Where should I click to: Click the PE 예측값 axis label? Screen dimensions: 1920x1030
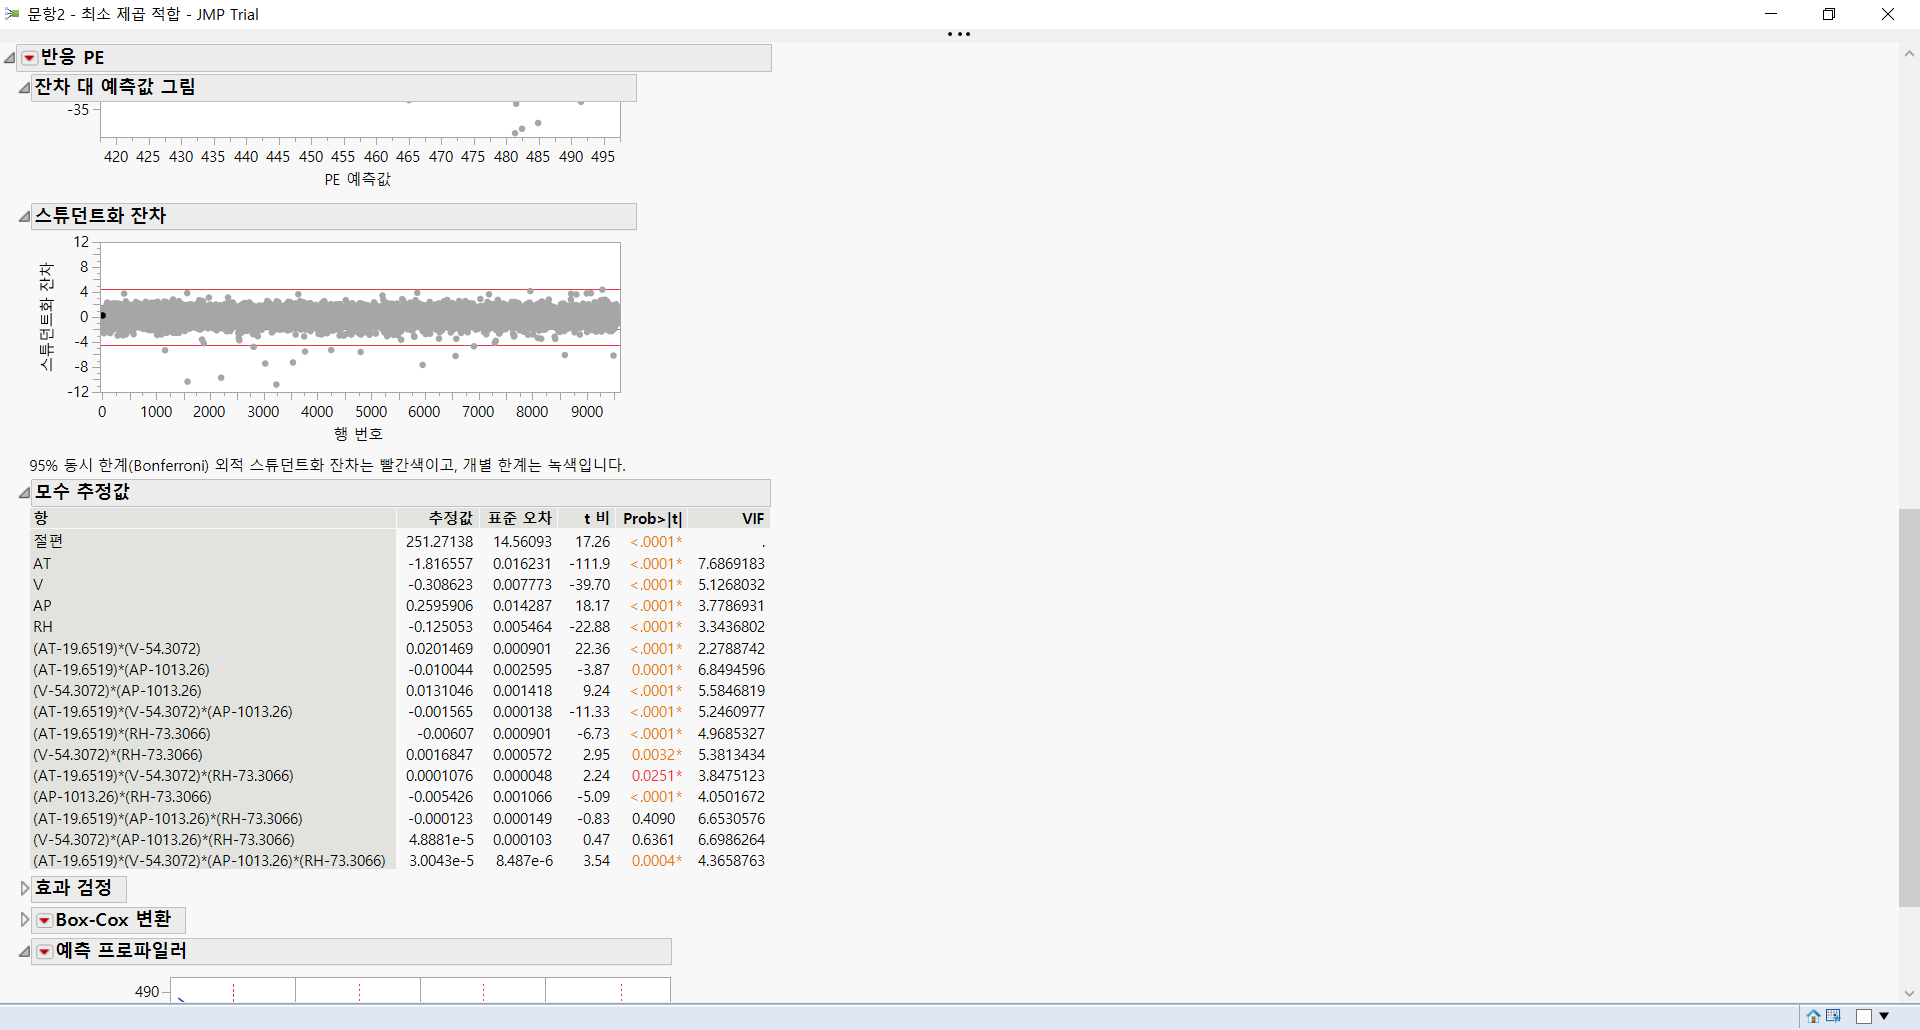click(357, 179)
